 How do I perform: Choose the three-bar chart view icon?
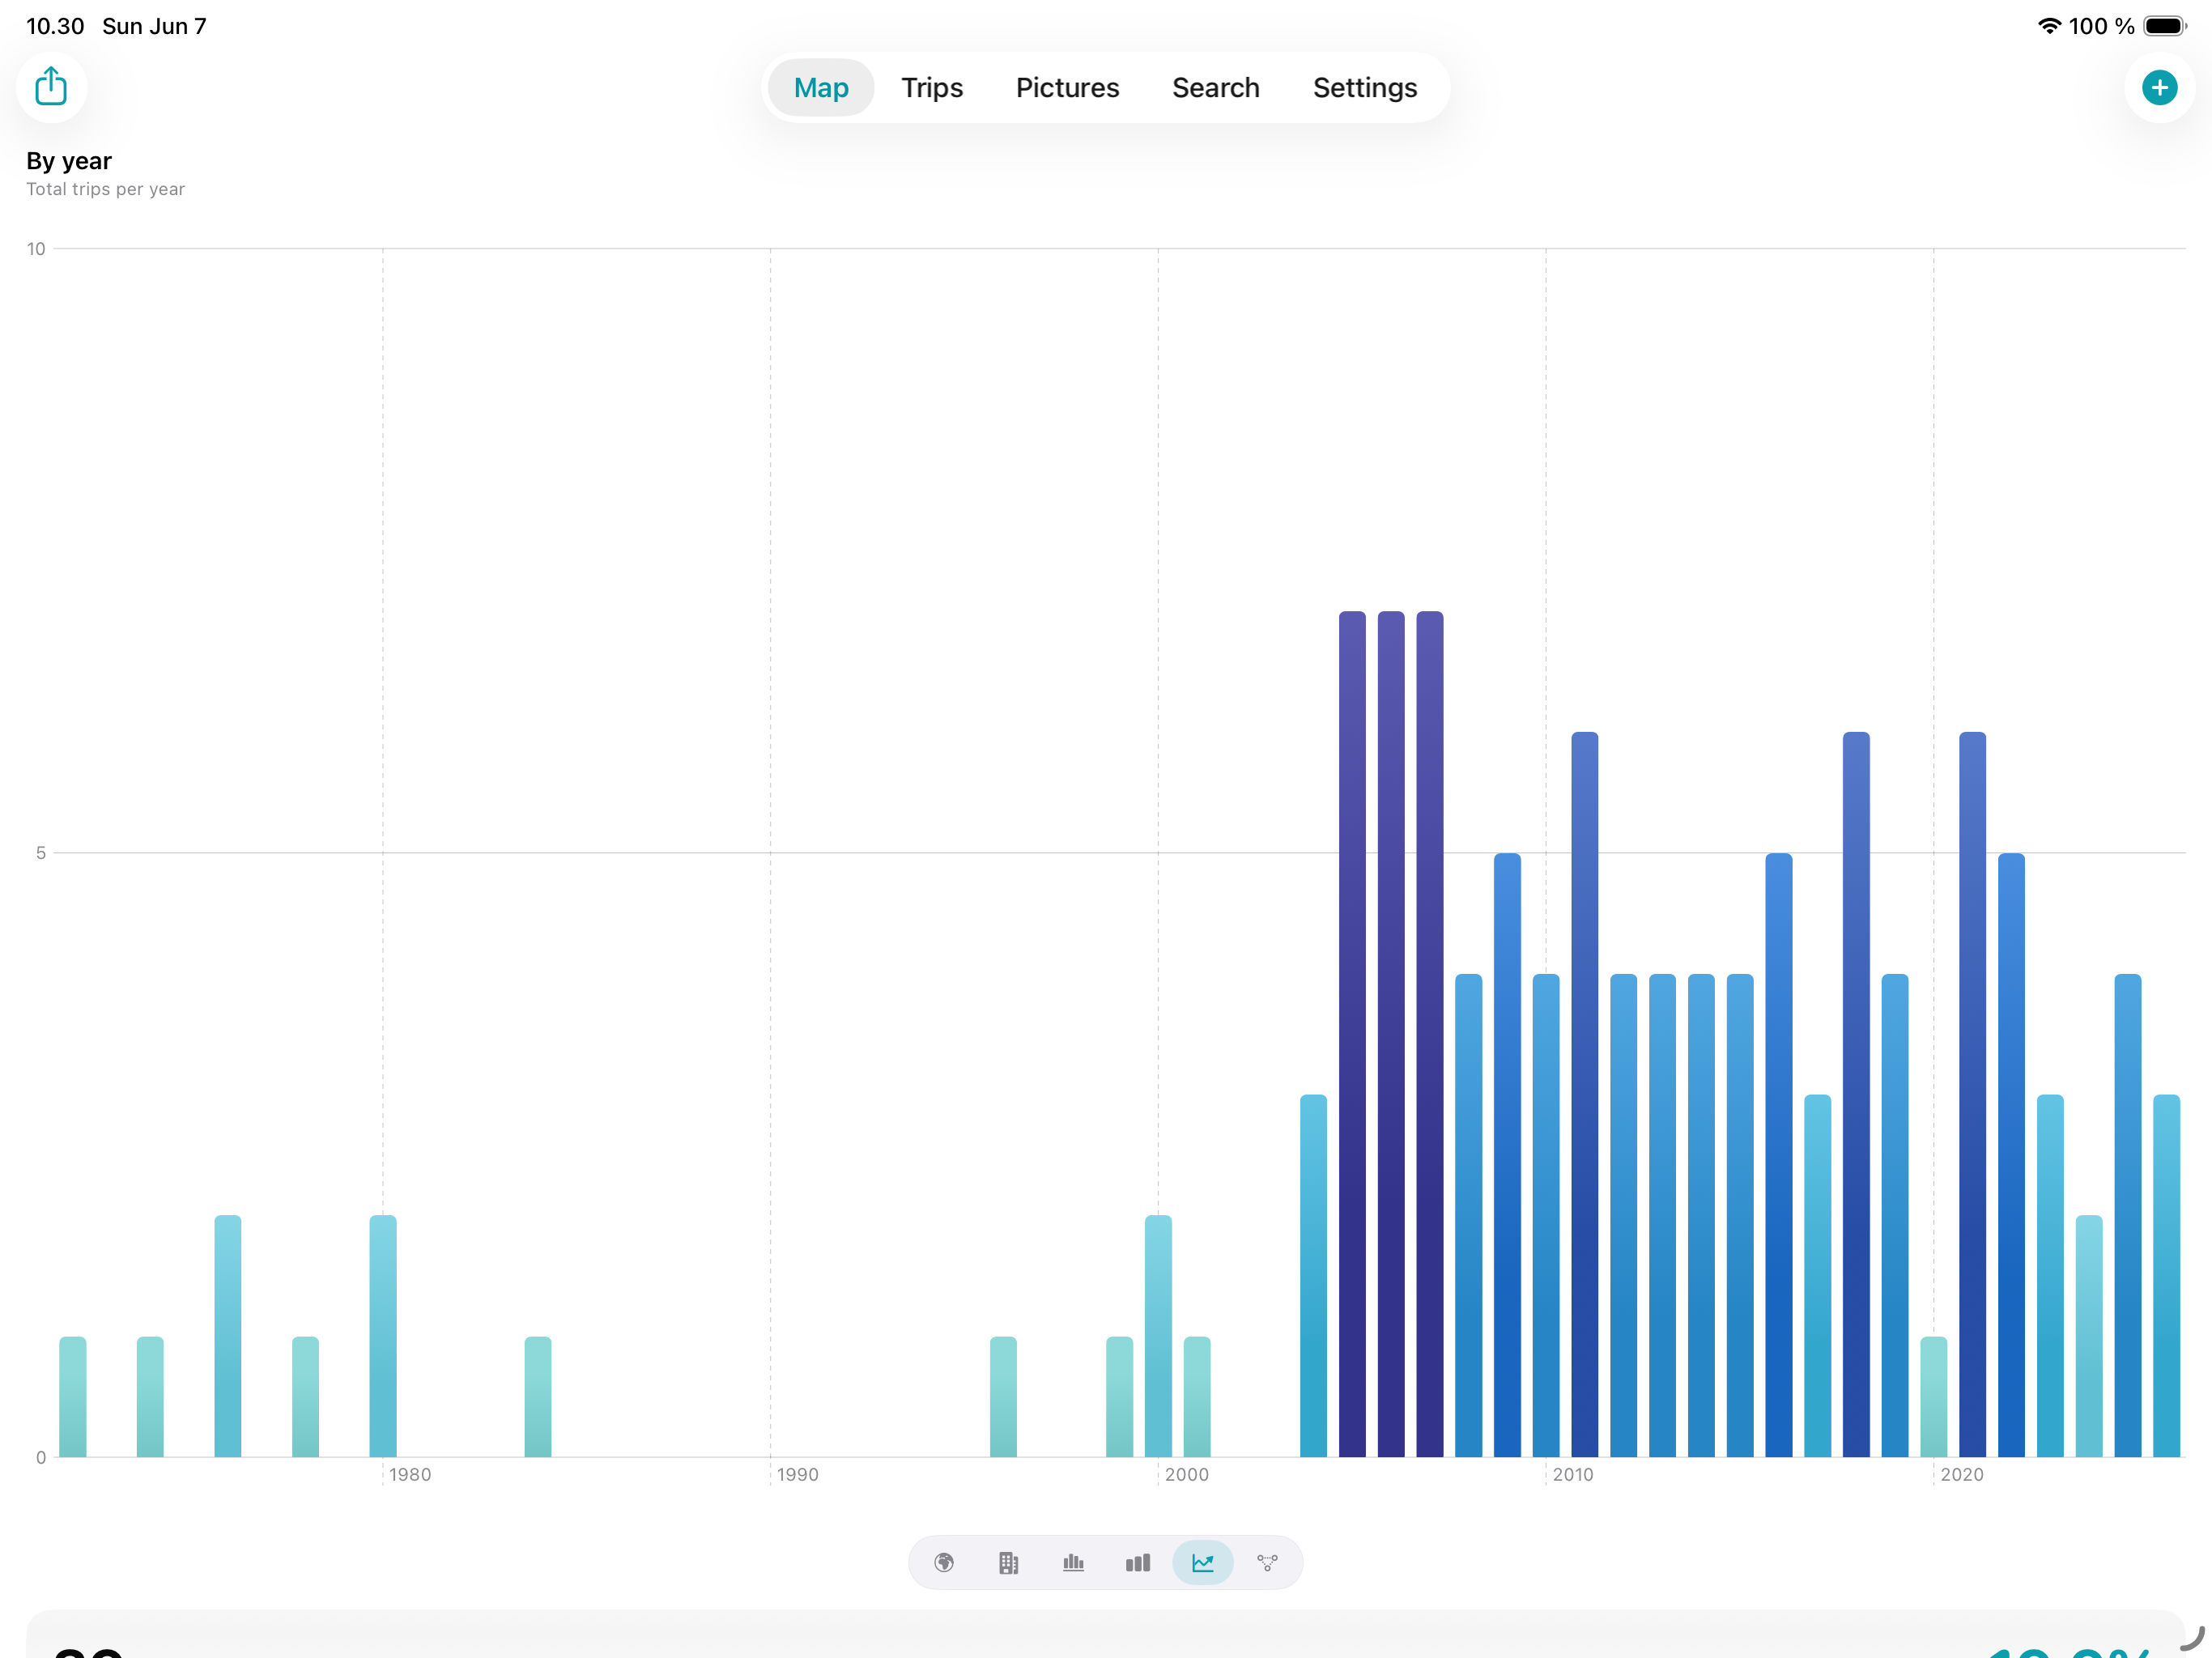coord(1138,1562)
